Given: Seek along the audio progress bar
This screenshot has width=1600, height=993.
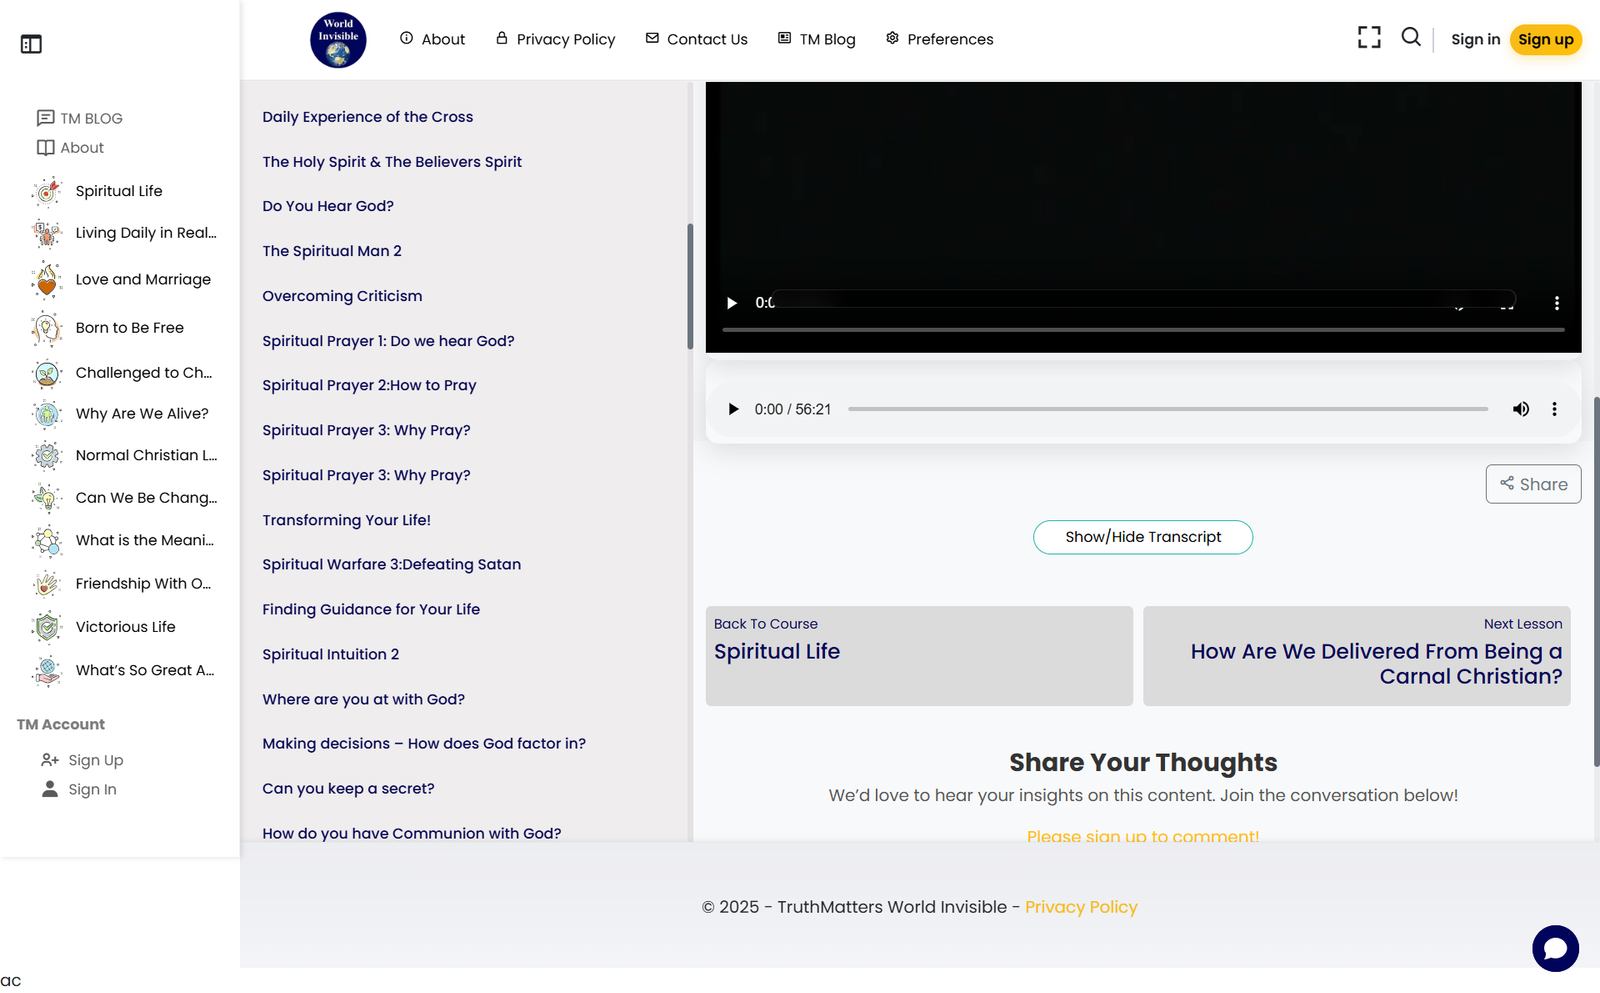Looking at the screenshot, I should [1168, 409].
